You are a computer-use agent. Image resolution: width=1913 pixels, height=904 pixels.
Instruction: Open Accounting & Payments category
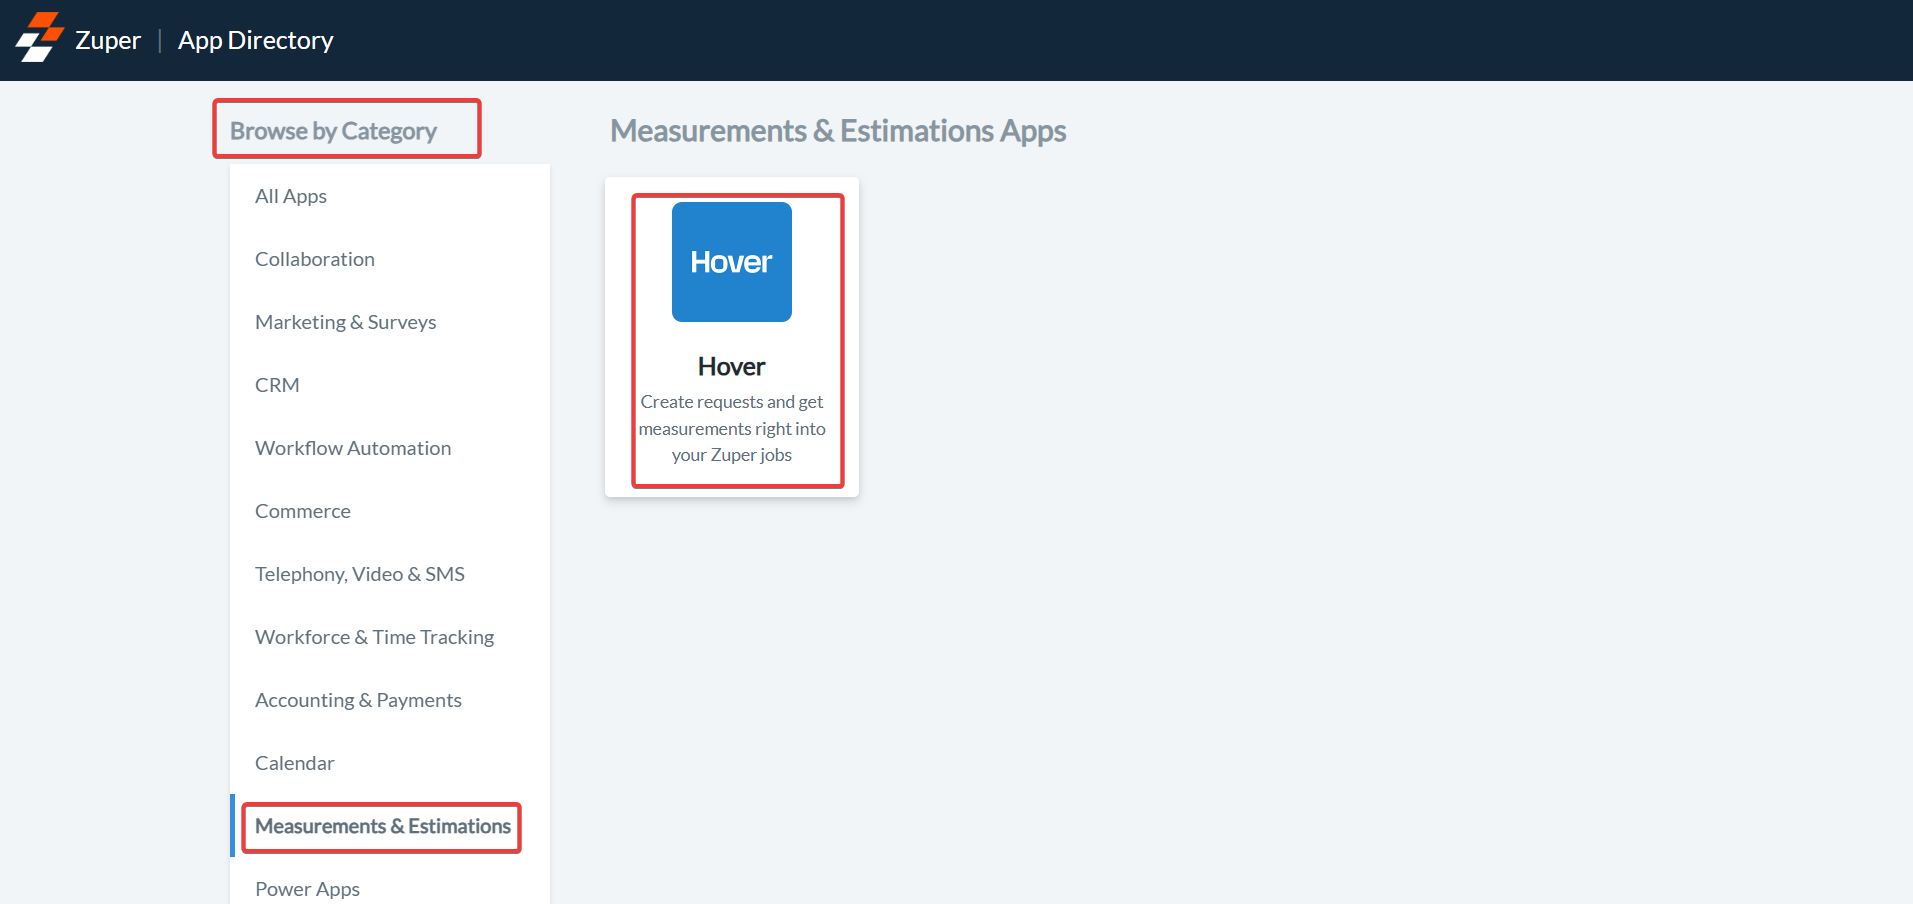pos(358,700)
